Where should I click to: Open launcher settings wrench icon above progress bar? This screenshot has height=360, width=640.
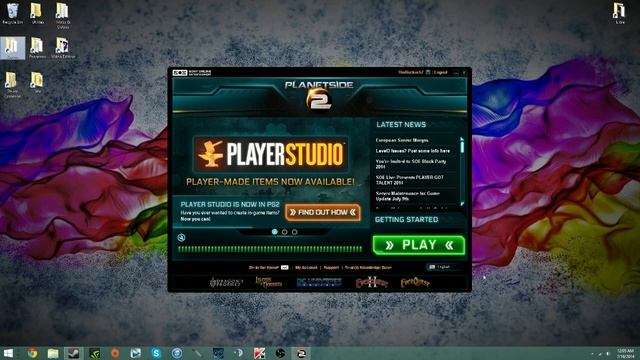[x=181, y=237]
